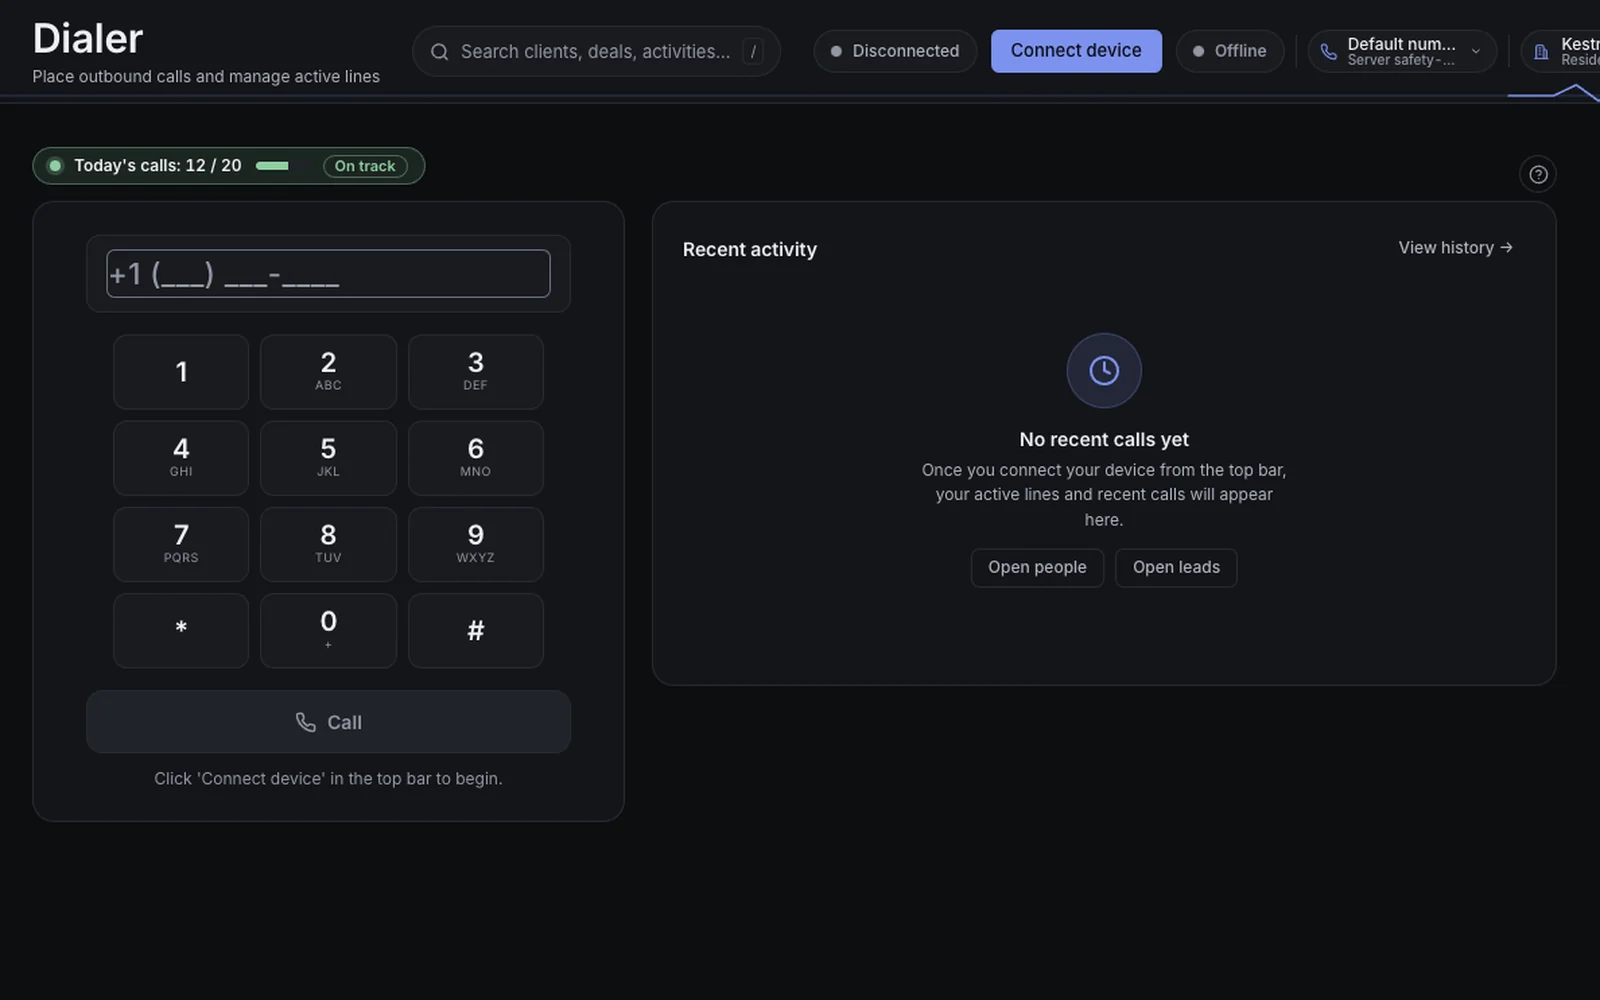The width and height of the screenshot is (1600, 1000).
Task: Open the help question mark icon
Action: point(1538,174)
